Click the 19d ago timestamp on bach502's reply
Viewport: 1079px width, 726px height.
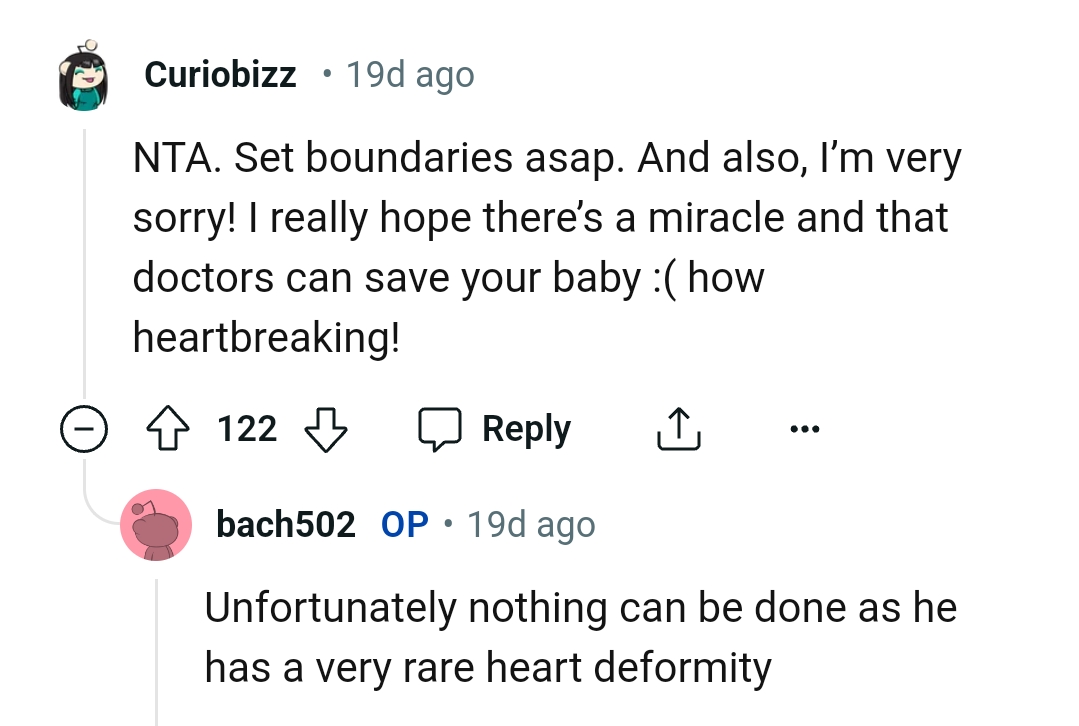530,523
